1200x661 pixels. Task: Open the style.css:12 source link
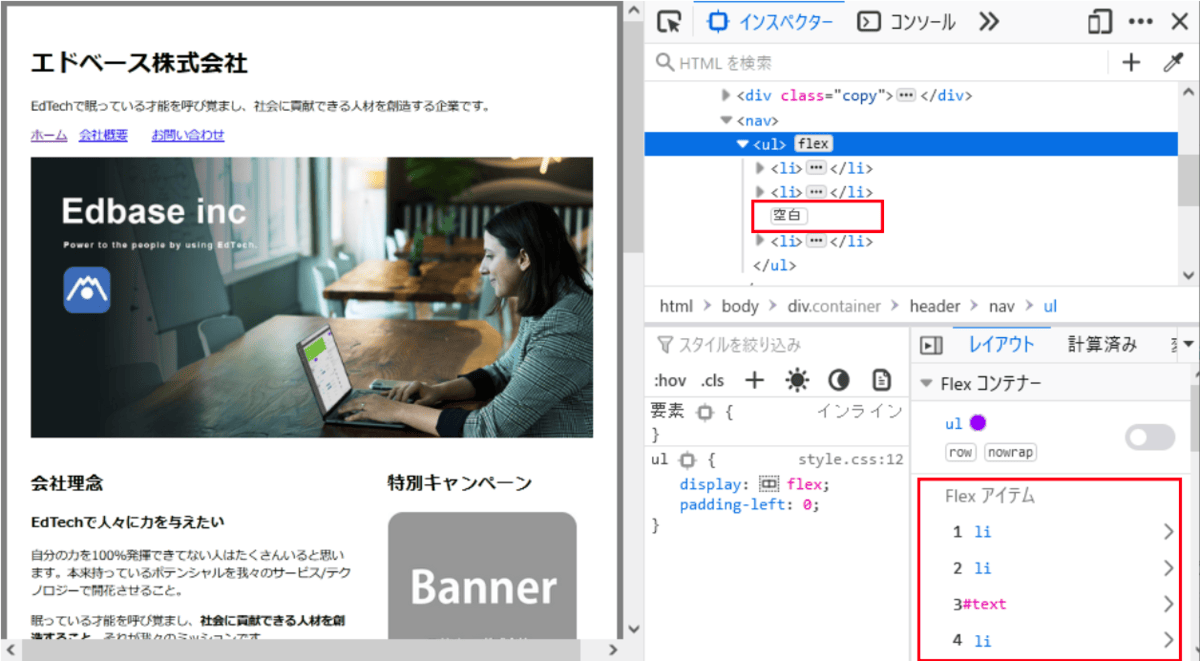[x=850, y=460]
